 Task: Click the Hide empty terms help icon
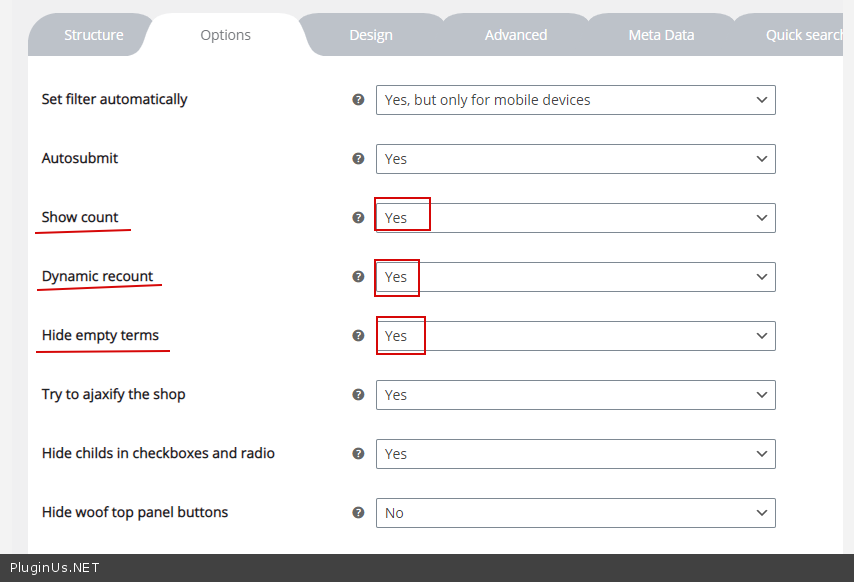point(358,336)
